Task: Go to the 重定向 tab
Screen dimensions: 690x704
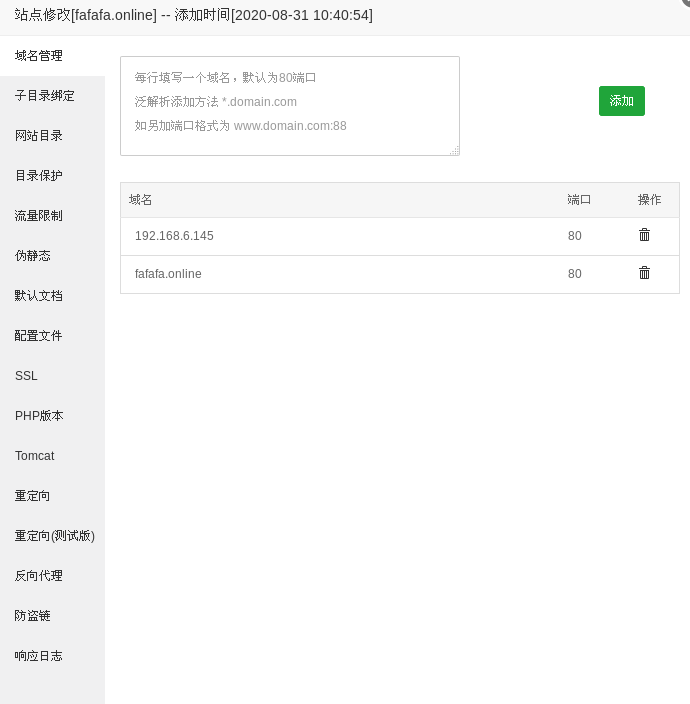Action: (52, 496)
